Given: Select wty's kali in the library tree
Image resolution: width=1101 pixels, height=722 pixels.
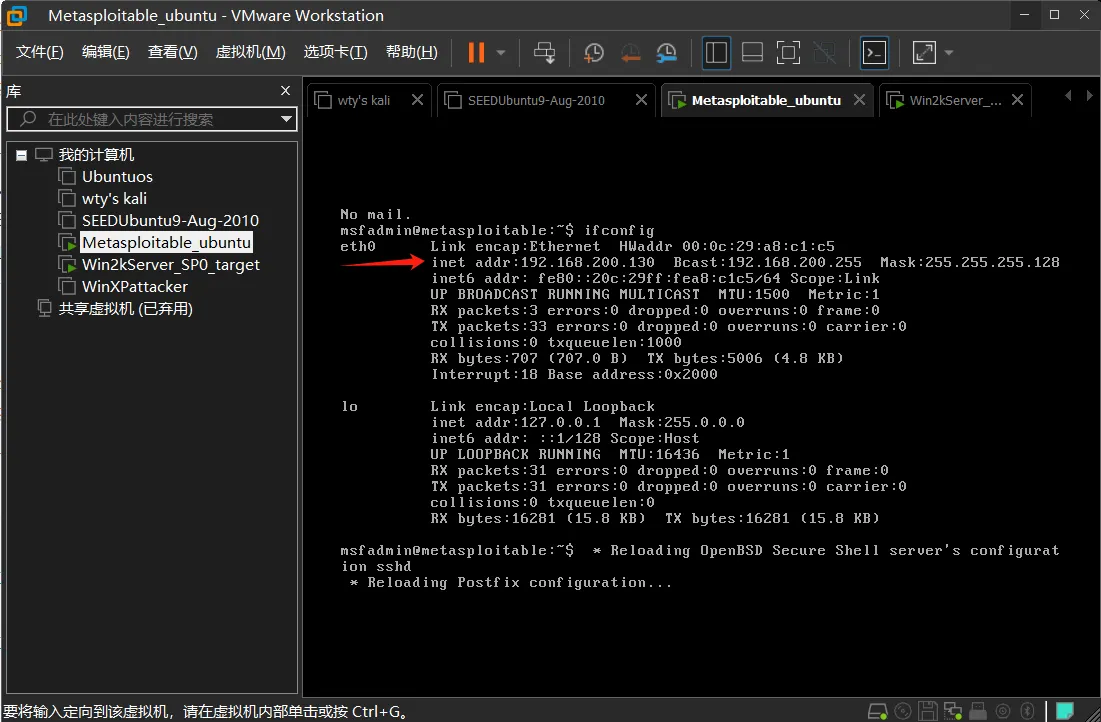Looking at the screenshot, I should (114, 198).
